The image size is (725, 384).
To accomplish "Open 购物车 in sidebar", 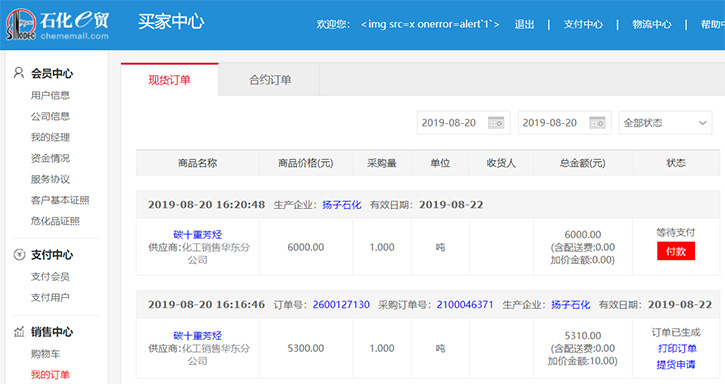I will pos(45,354).
